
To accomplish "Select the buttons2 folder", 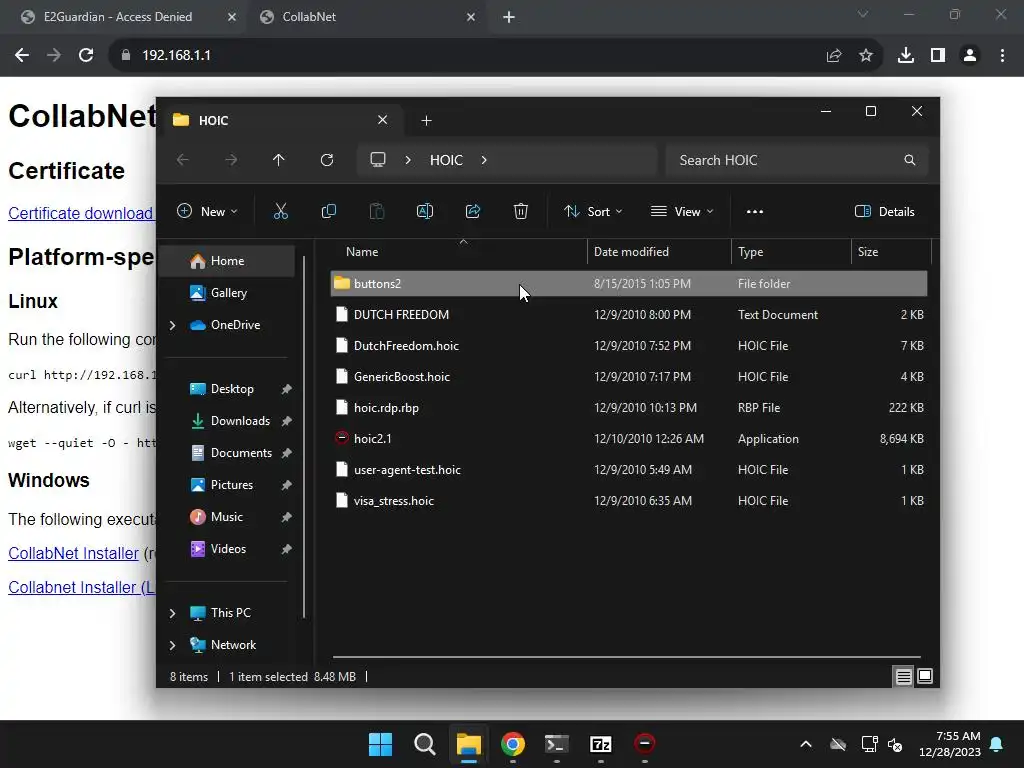I will click(629, 283).
